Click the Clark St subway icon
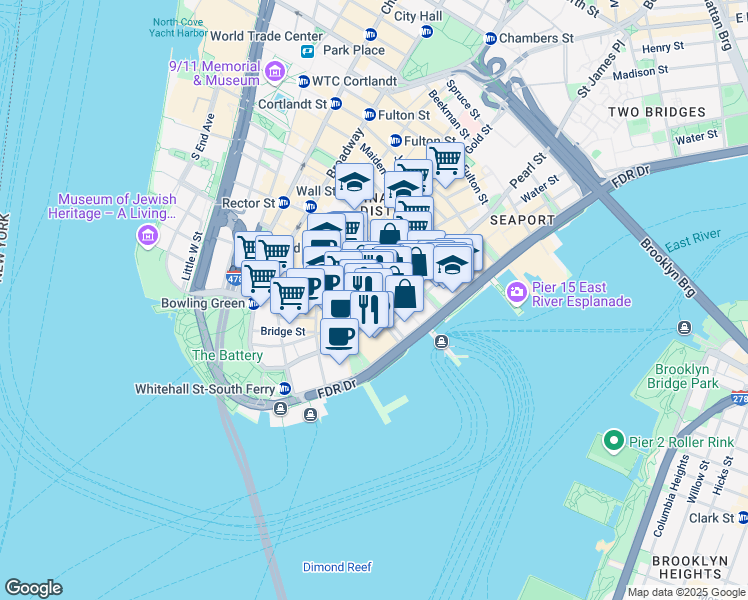Screen dimensions: 748x600 (x=743, y=517)
